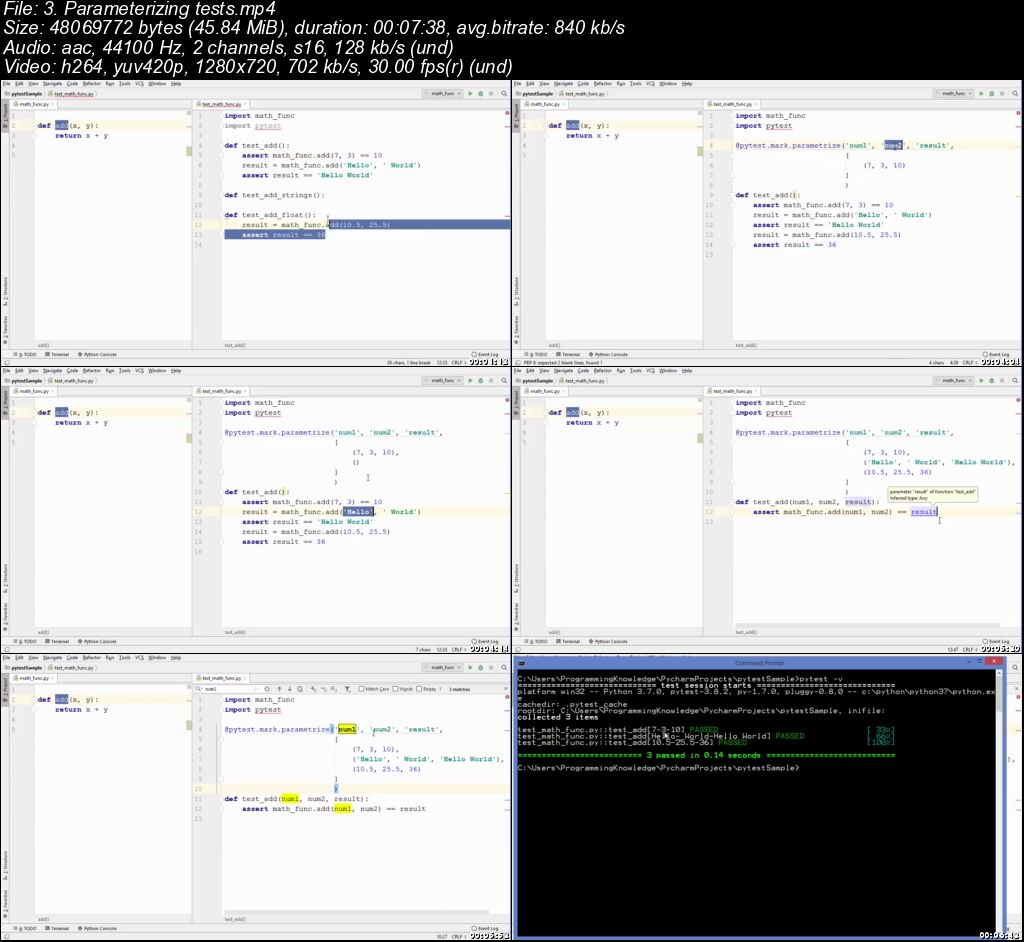
Task: Click the Stop icon in top-left frame toolbar
Action: [491, 93]
